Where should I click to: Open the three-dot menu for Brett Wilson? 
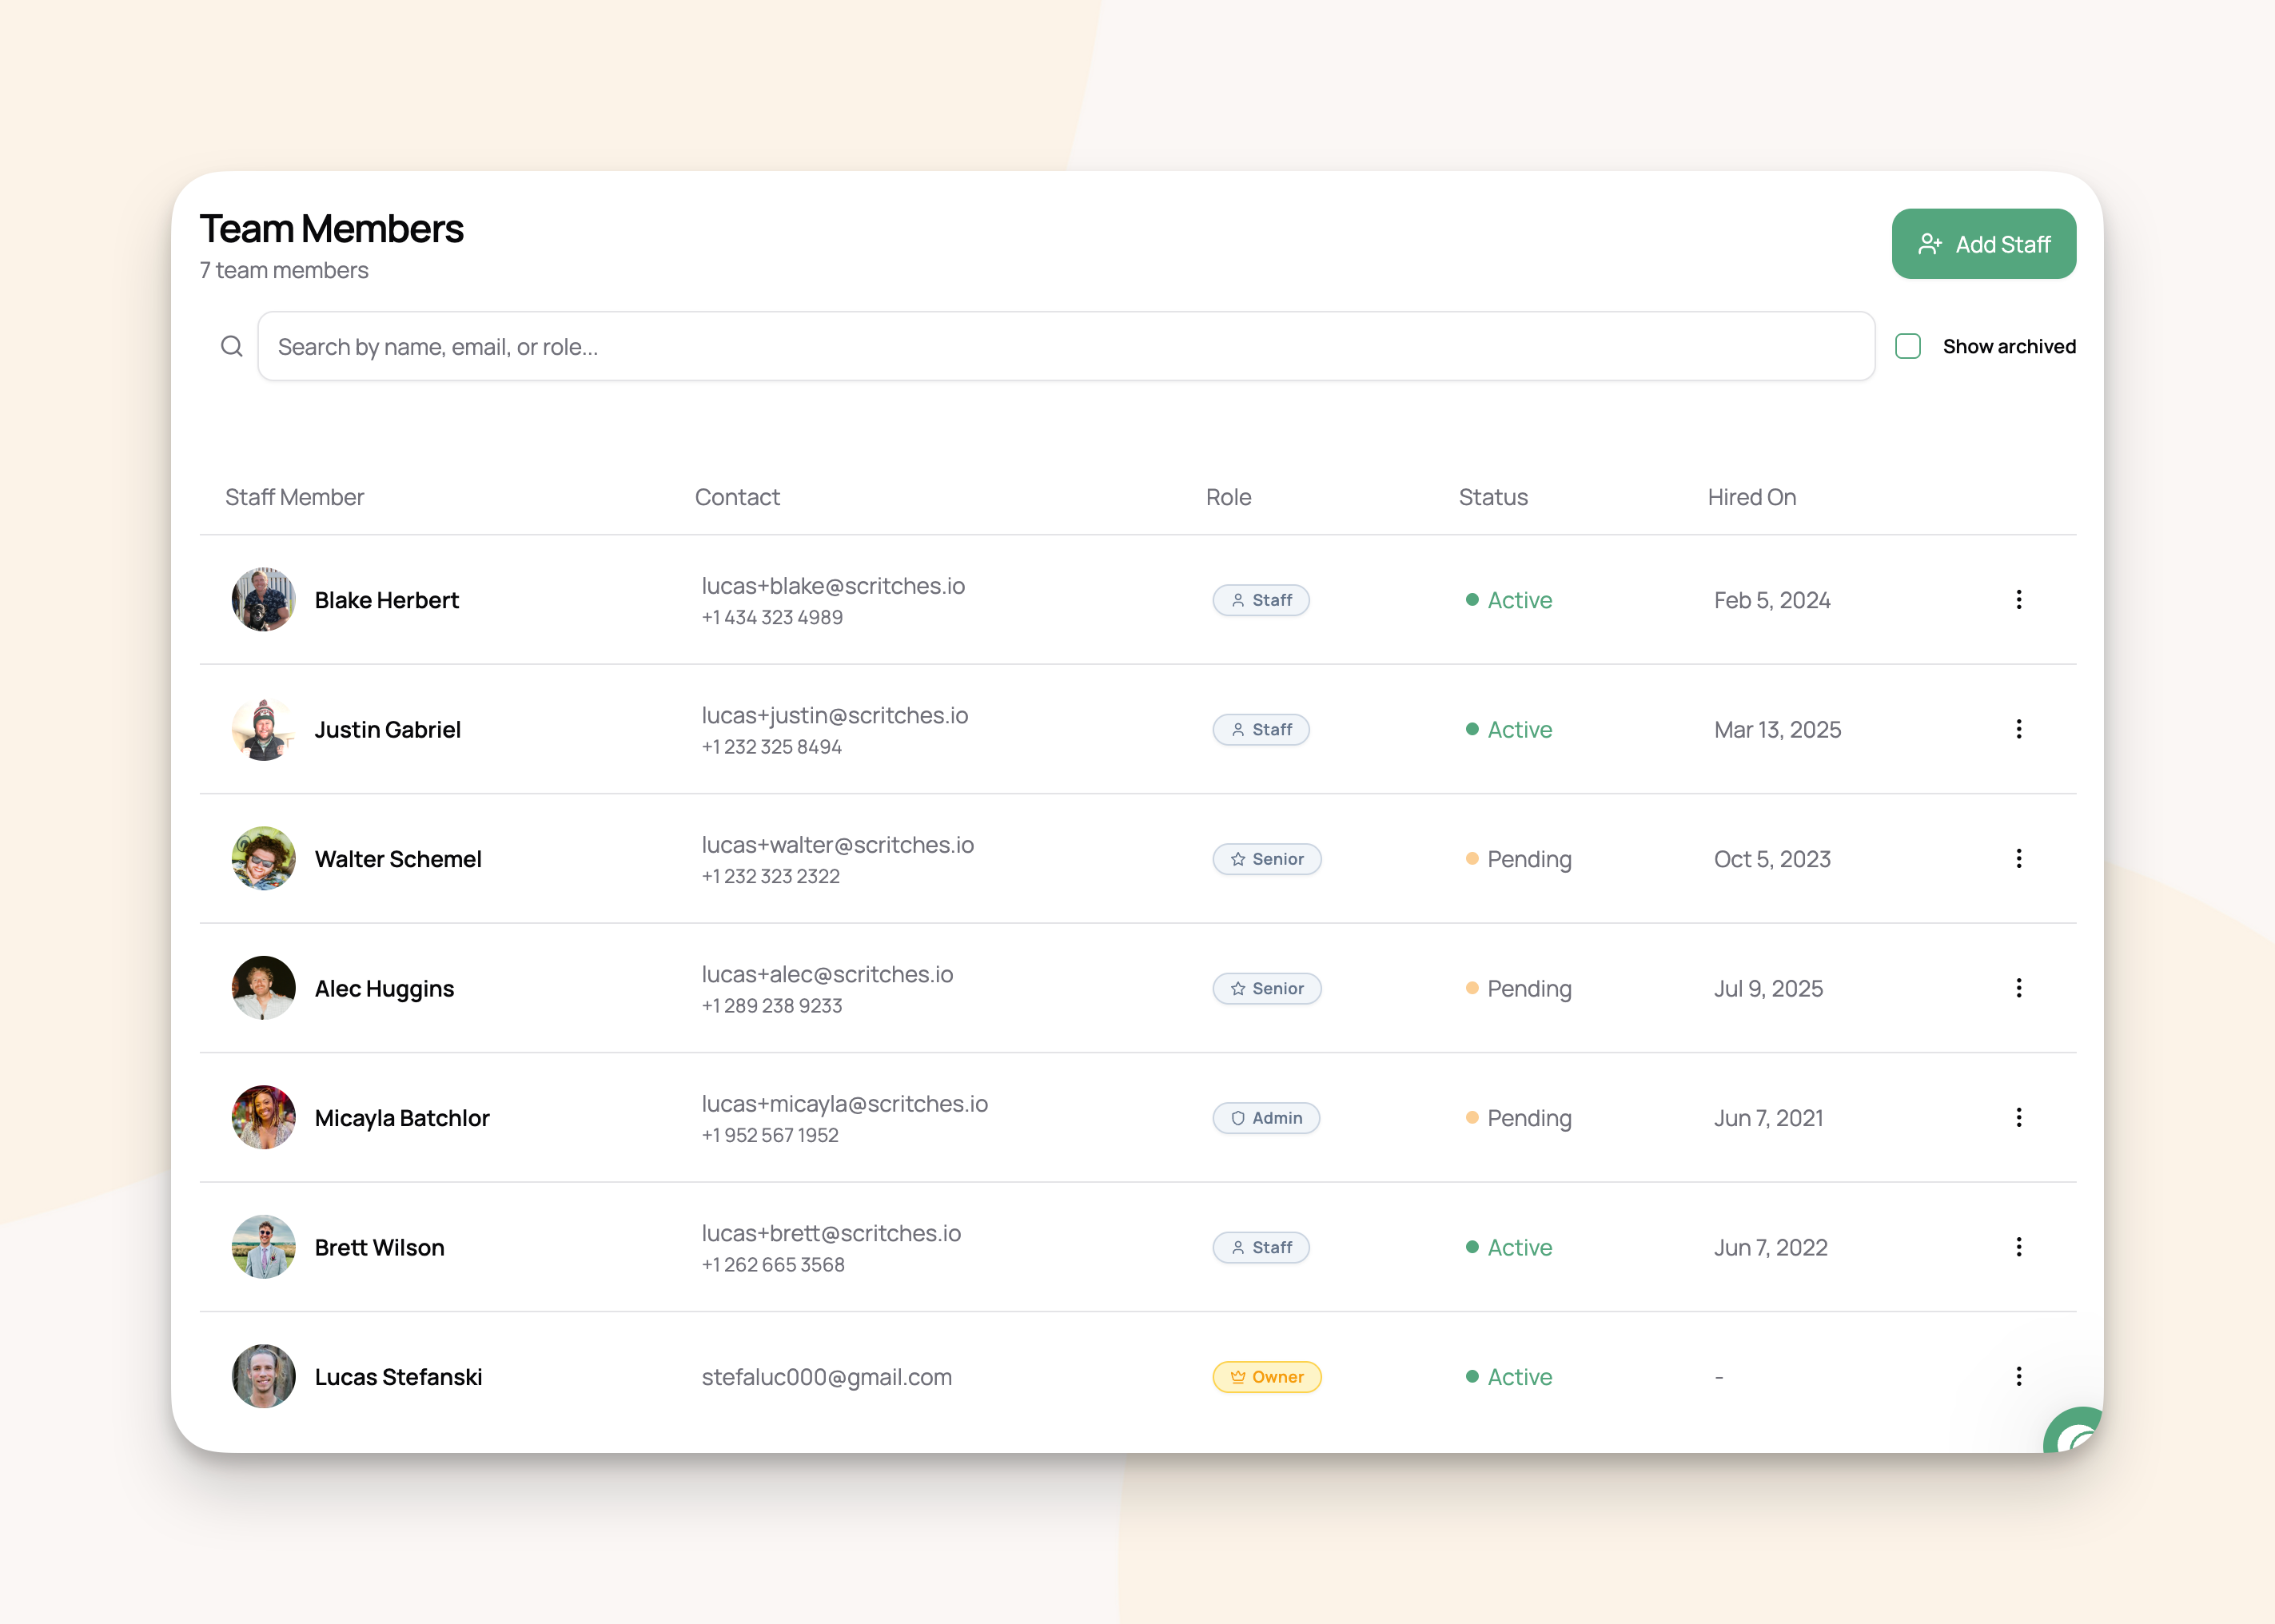point(2018,1247)
